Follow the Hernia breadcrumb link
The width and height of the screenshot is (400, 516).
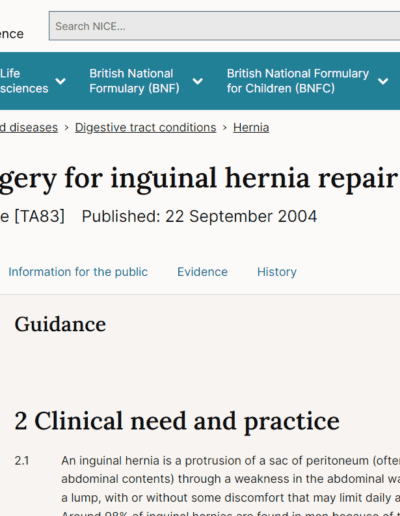[x=251, y=128]
